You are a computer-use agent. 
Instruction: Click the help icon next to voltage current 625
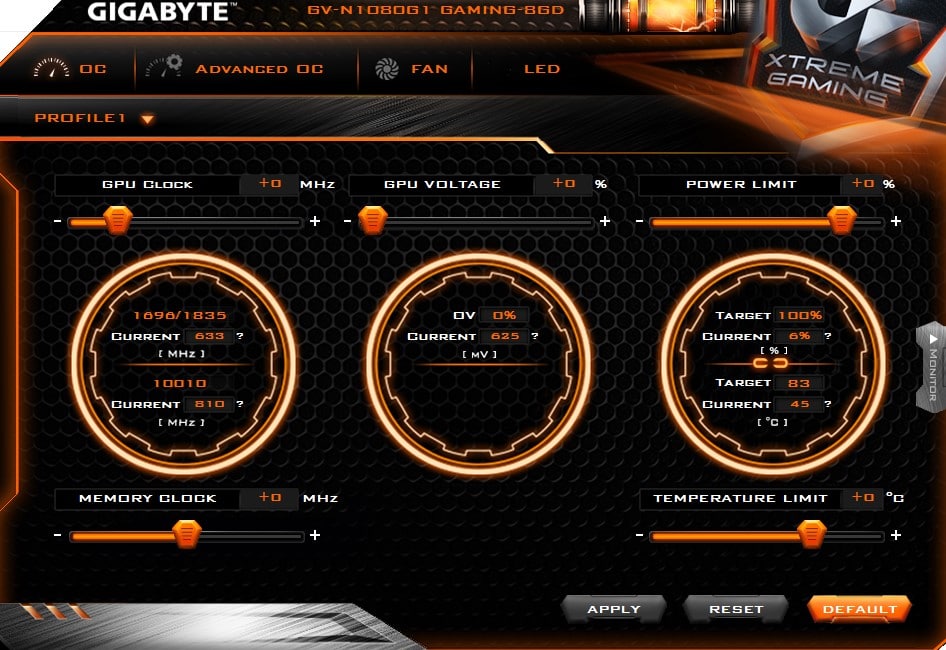[x=536, y=337]
